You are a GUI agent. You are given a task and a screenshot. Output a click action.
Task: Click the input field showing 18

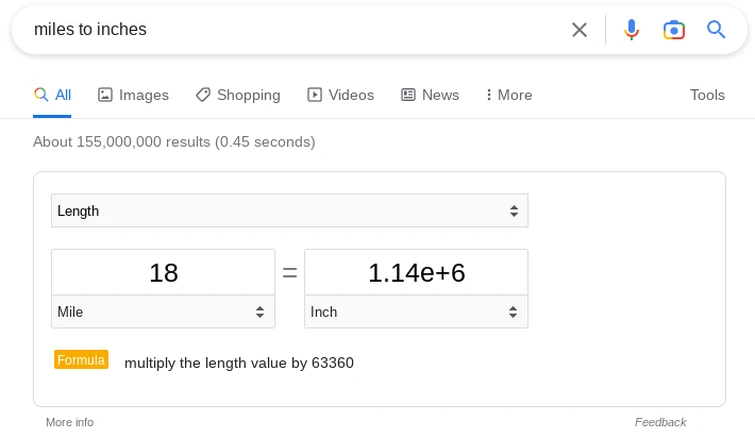163,273
